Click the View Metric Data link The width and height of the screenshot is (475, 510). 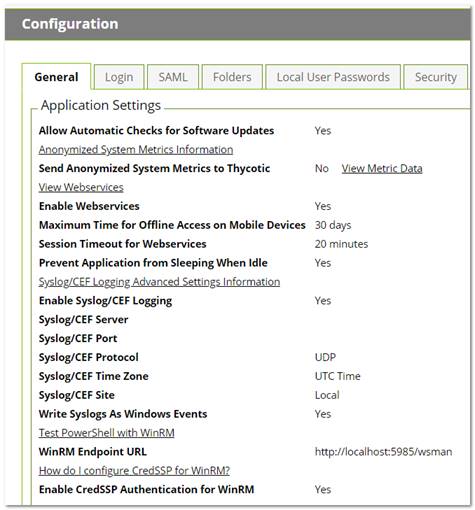pos(382,168)
